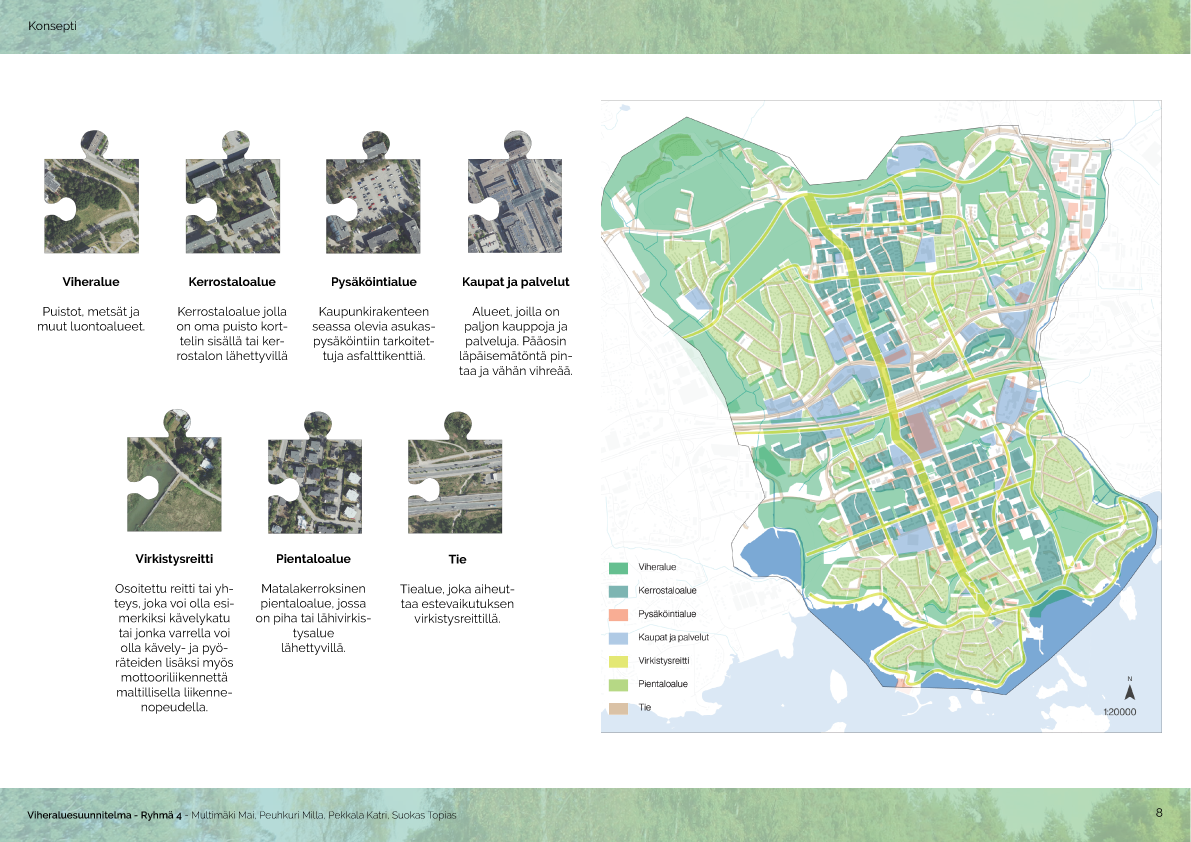Screen dimensions: 1191x842
Task: Click the Kerrostaloalue puzzle piece image
Action: [232, 193]
